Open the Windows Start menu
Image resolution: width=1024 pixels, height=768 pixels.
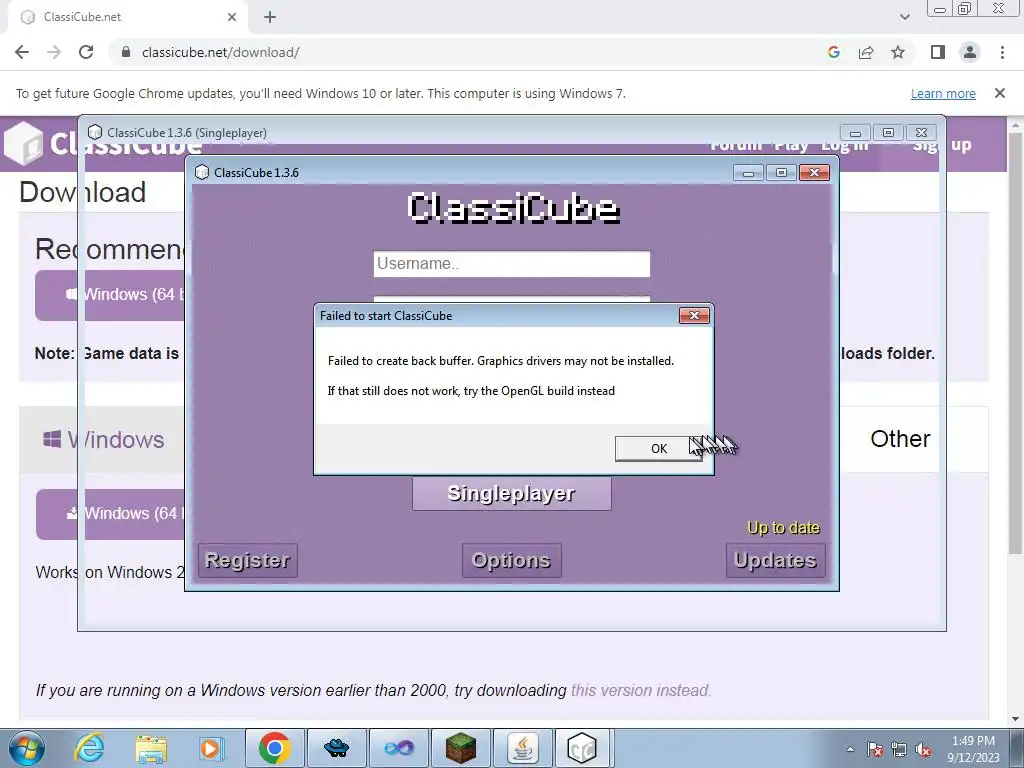[x=27, y=748]
